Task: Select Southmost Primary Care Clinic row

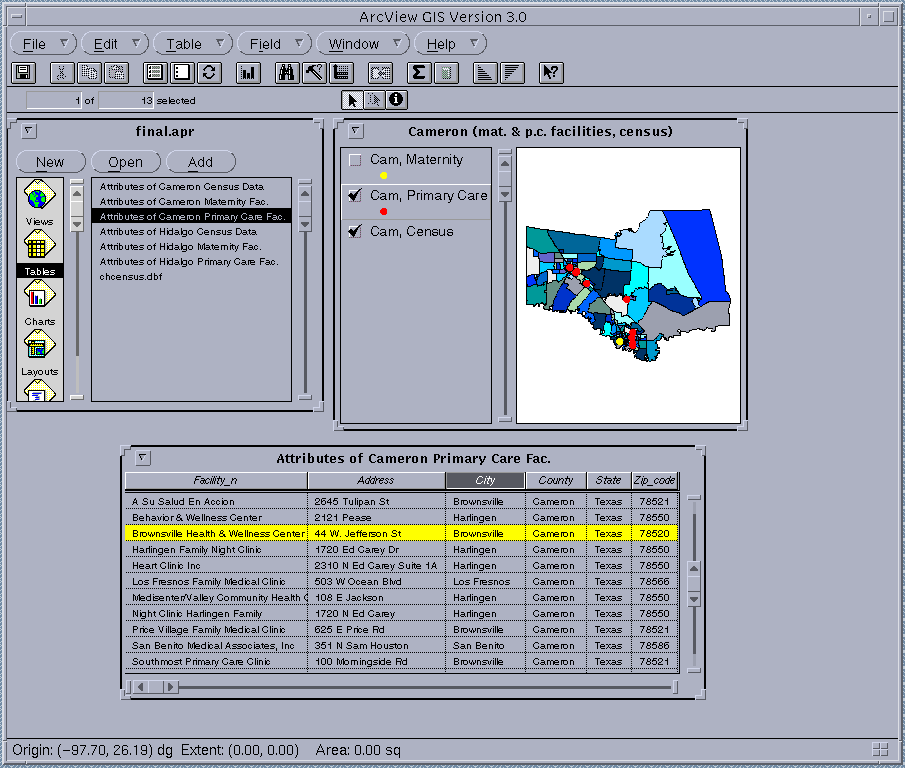Action: pyautogui.click(x=401, y=661)
